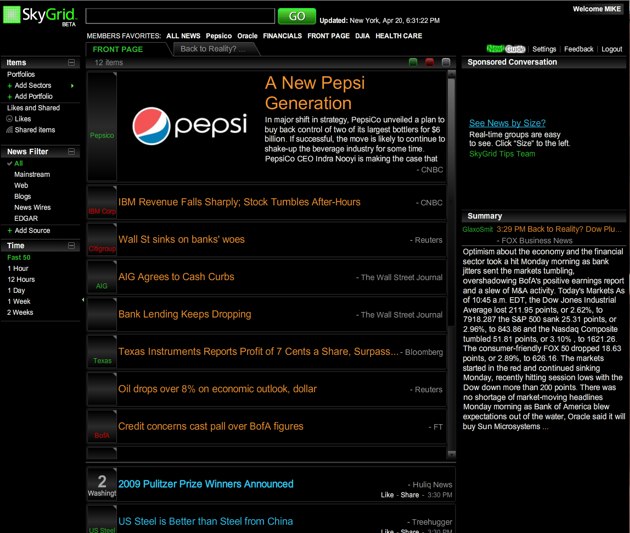630x533 pixels.
Task: Open HEALTH CARE favorite
Action: click(x=399, y=36)
